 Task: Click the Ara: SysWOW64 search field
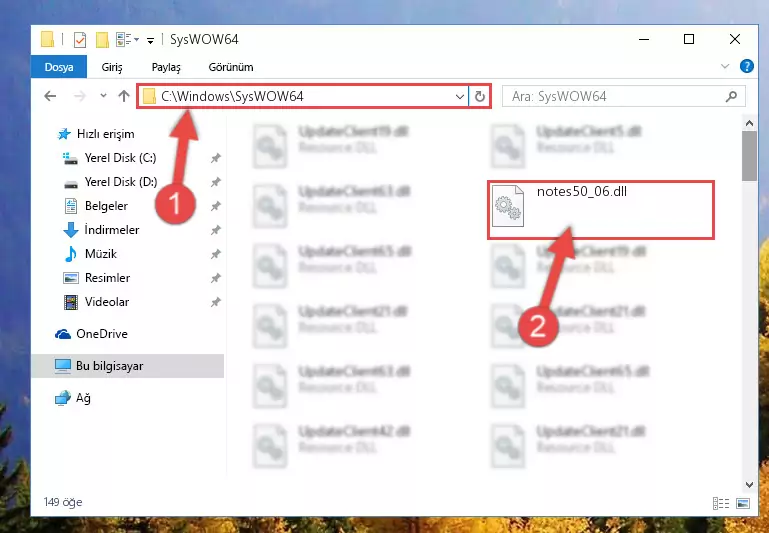623,97
